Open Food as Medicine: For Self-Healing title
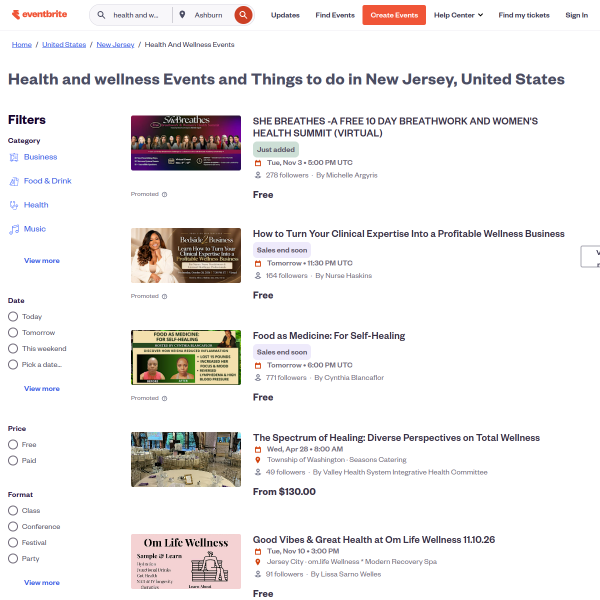Viewport: 600px width, 600px height. [329, 336]
